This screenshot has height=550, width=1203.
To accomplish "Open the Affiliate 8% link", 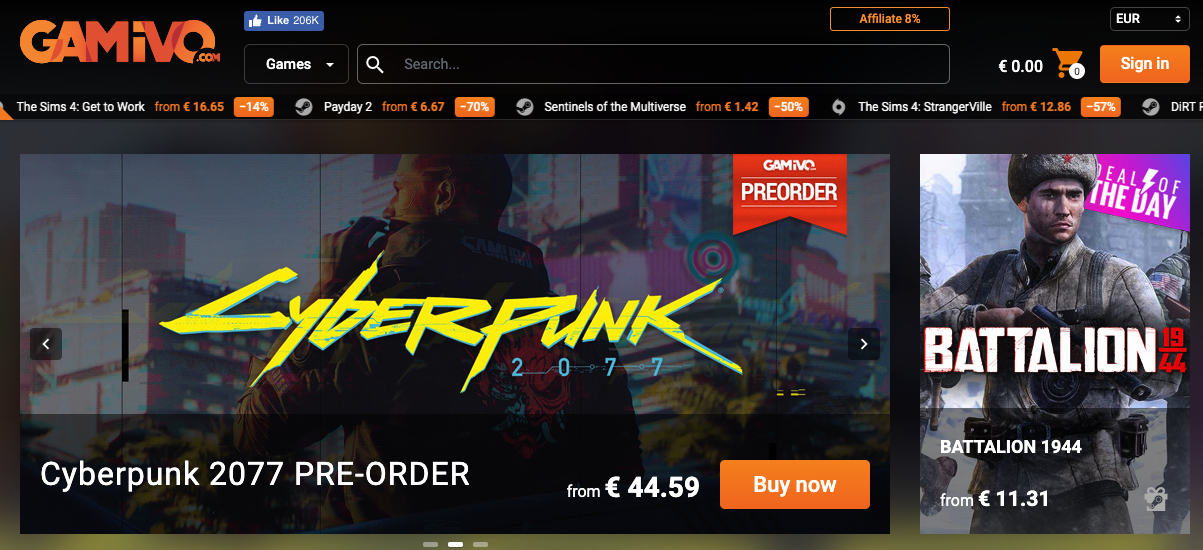I will (890, 19).
